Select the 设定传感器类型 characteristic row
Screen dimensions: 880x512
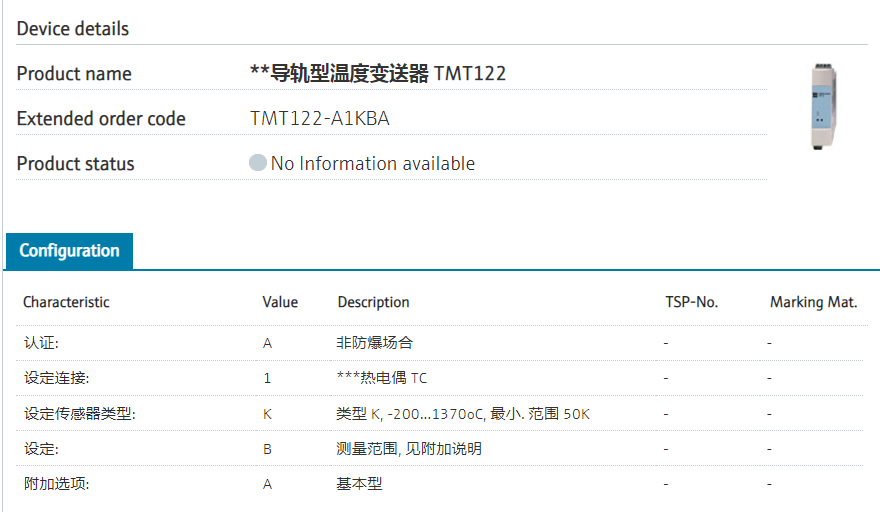point(79,414)
